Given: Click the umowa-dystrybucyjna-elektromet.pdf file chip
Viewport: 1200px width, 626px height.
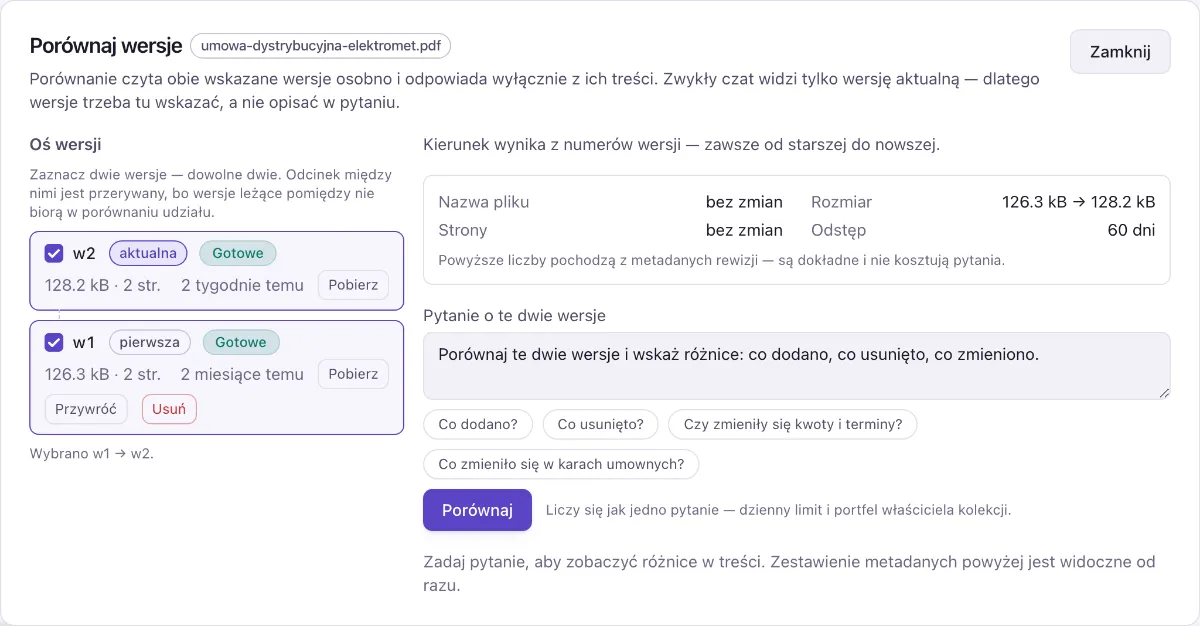Looking at the screenshot, I should point(321,46).
